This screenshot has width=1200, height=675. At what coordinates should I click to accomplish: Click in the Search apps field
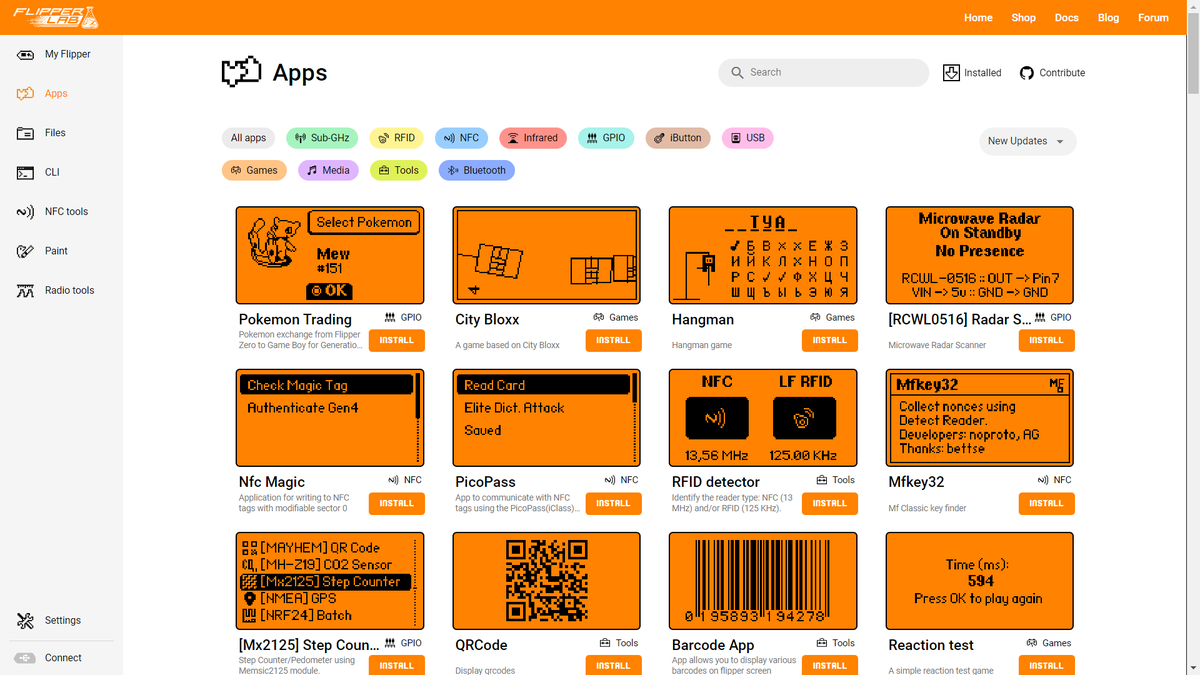pyautogui.click(x=823, y=72)
